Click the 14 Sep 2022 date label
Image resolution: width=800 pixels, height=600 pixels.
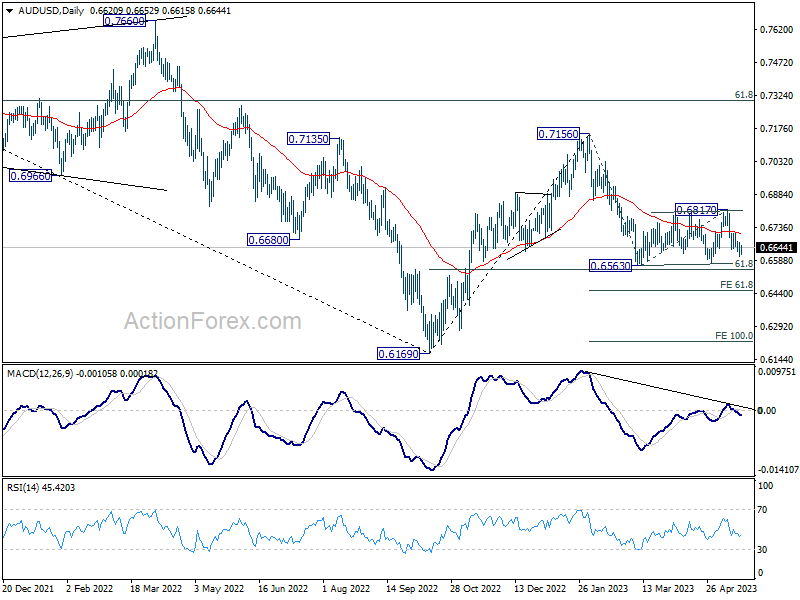click(412, 589)
